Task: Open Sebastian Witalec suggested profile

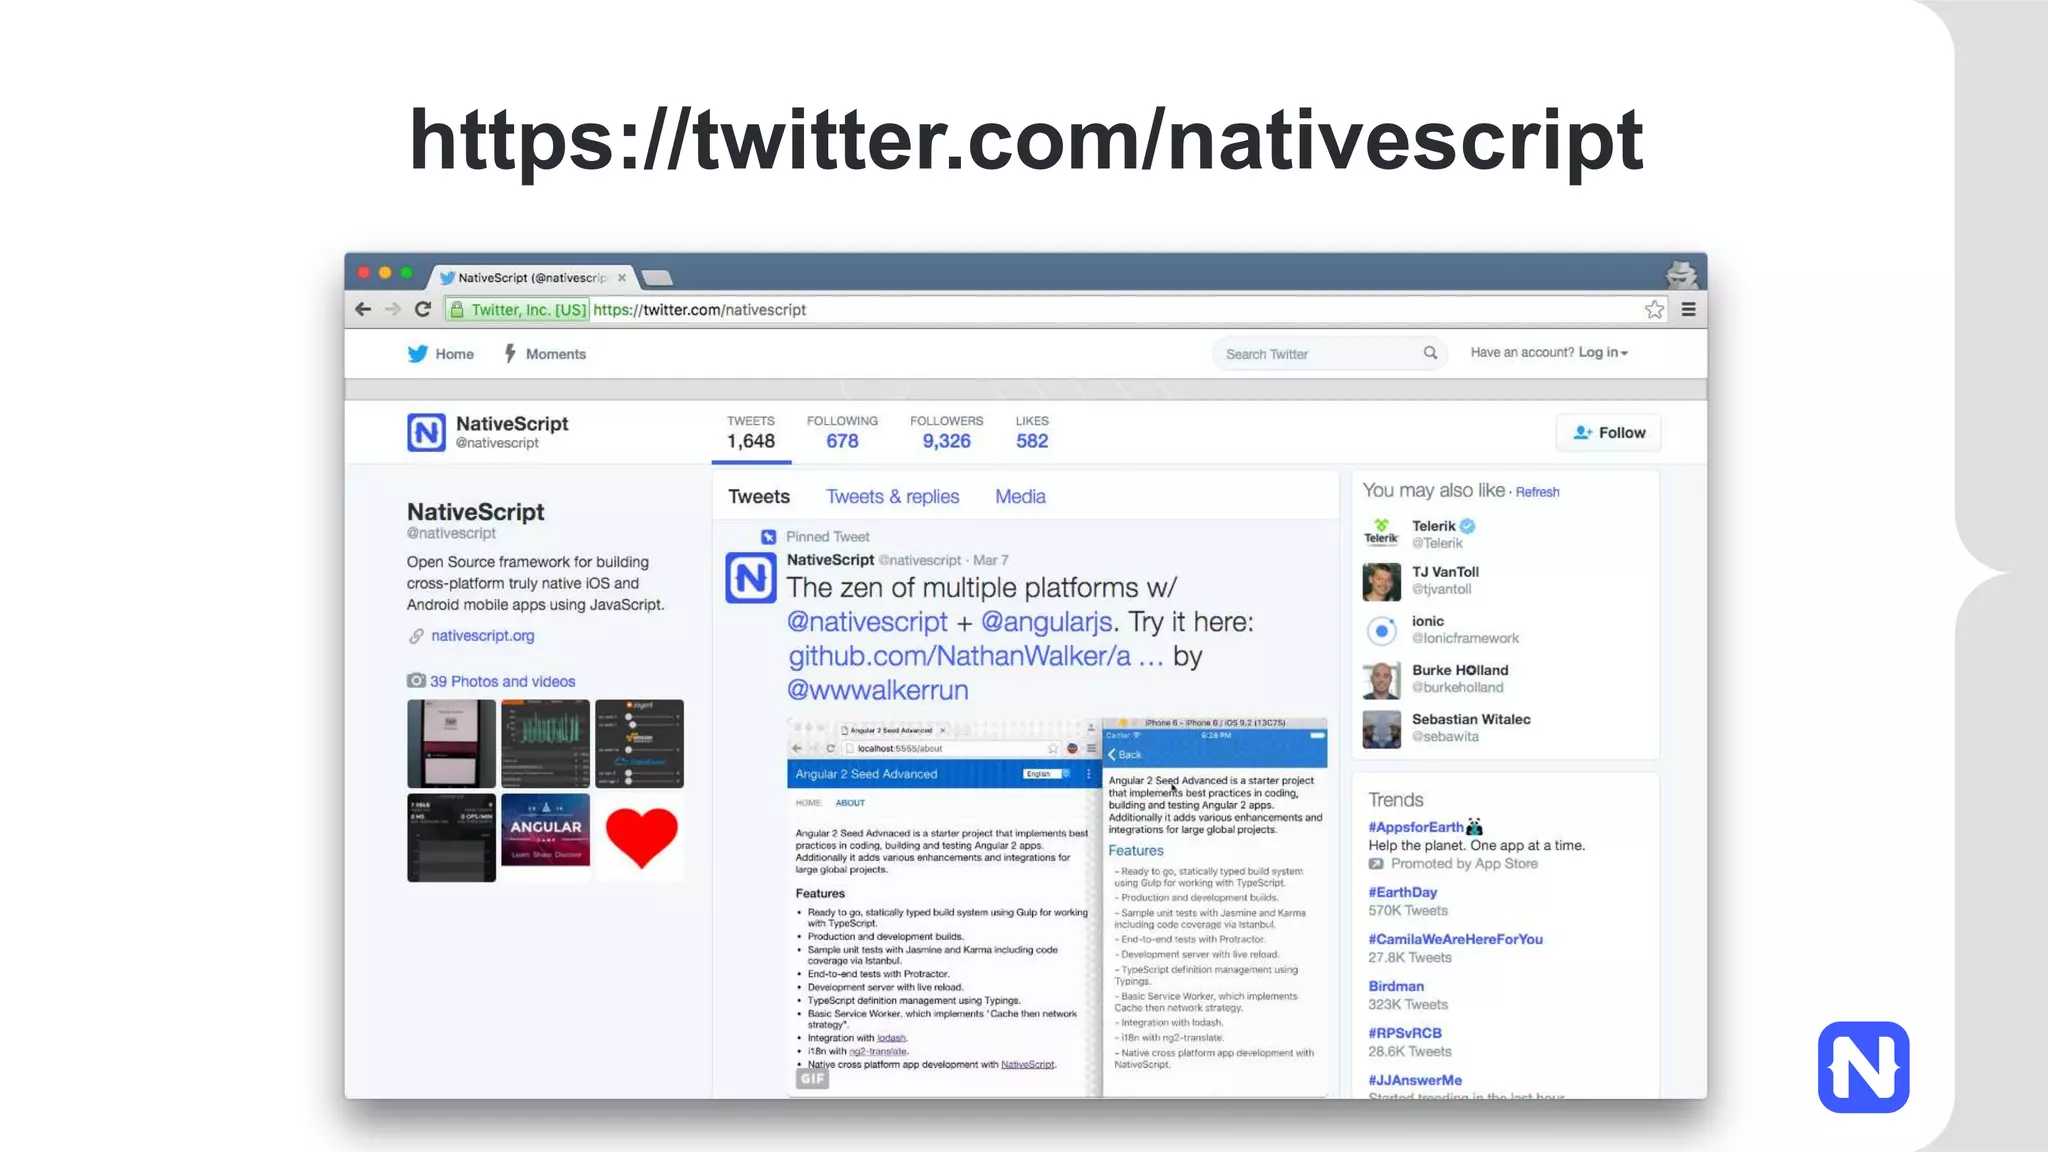Action: (1471, 719)
